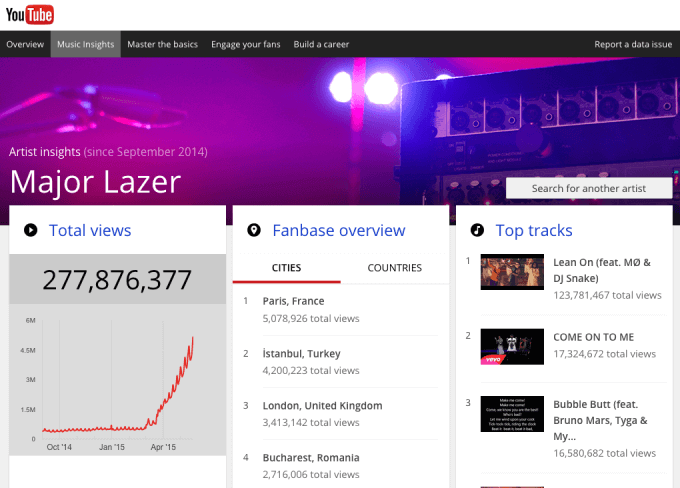The image size is (680, 488).
Task: Click the YouTube logo
Action: pyautogui.click(x=28, y=14)
